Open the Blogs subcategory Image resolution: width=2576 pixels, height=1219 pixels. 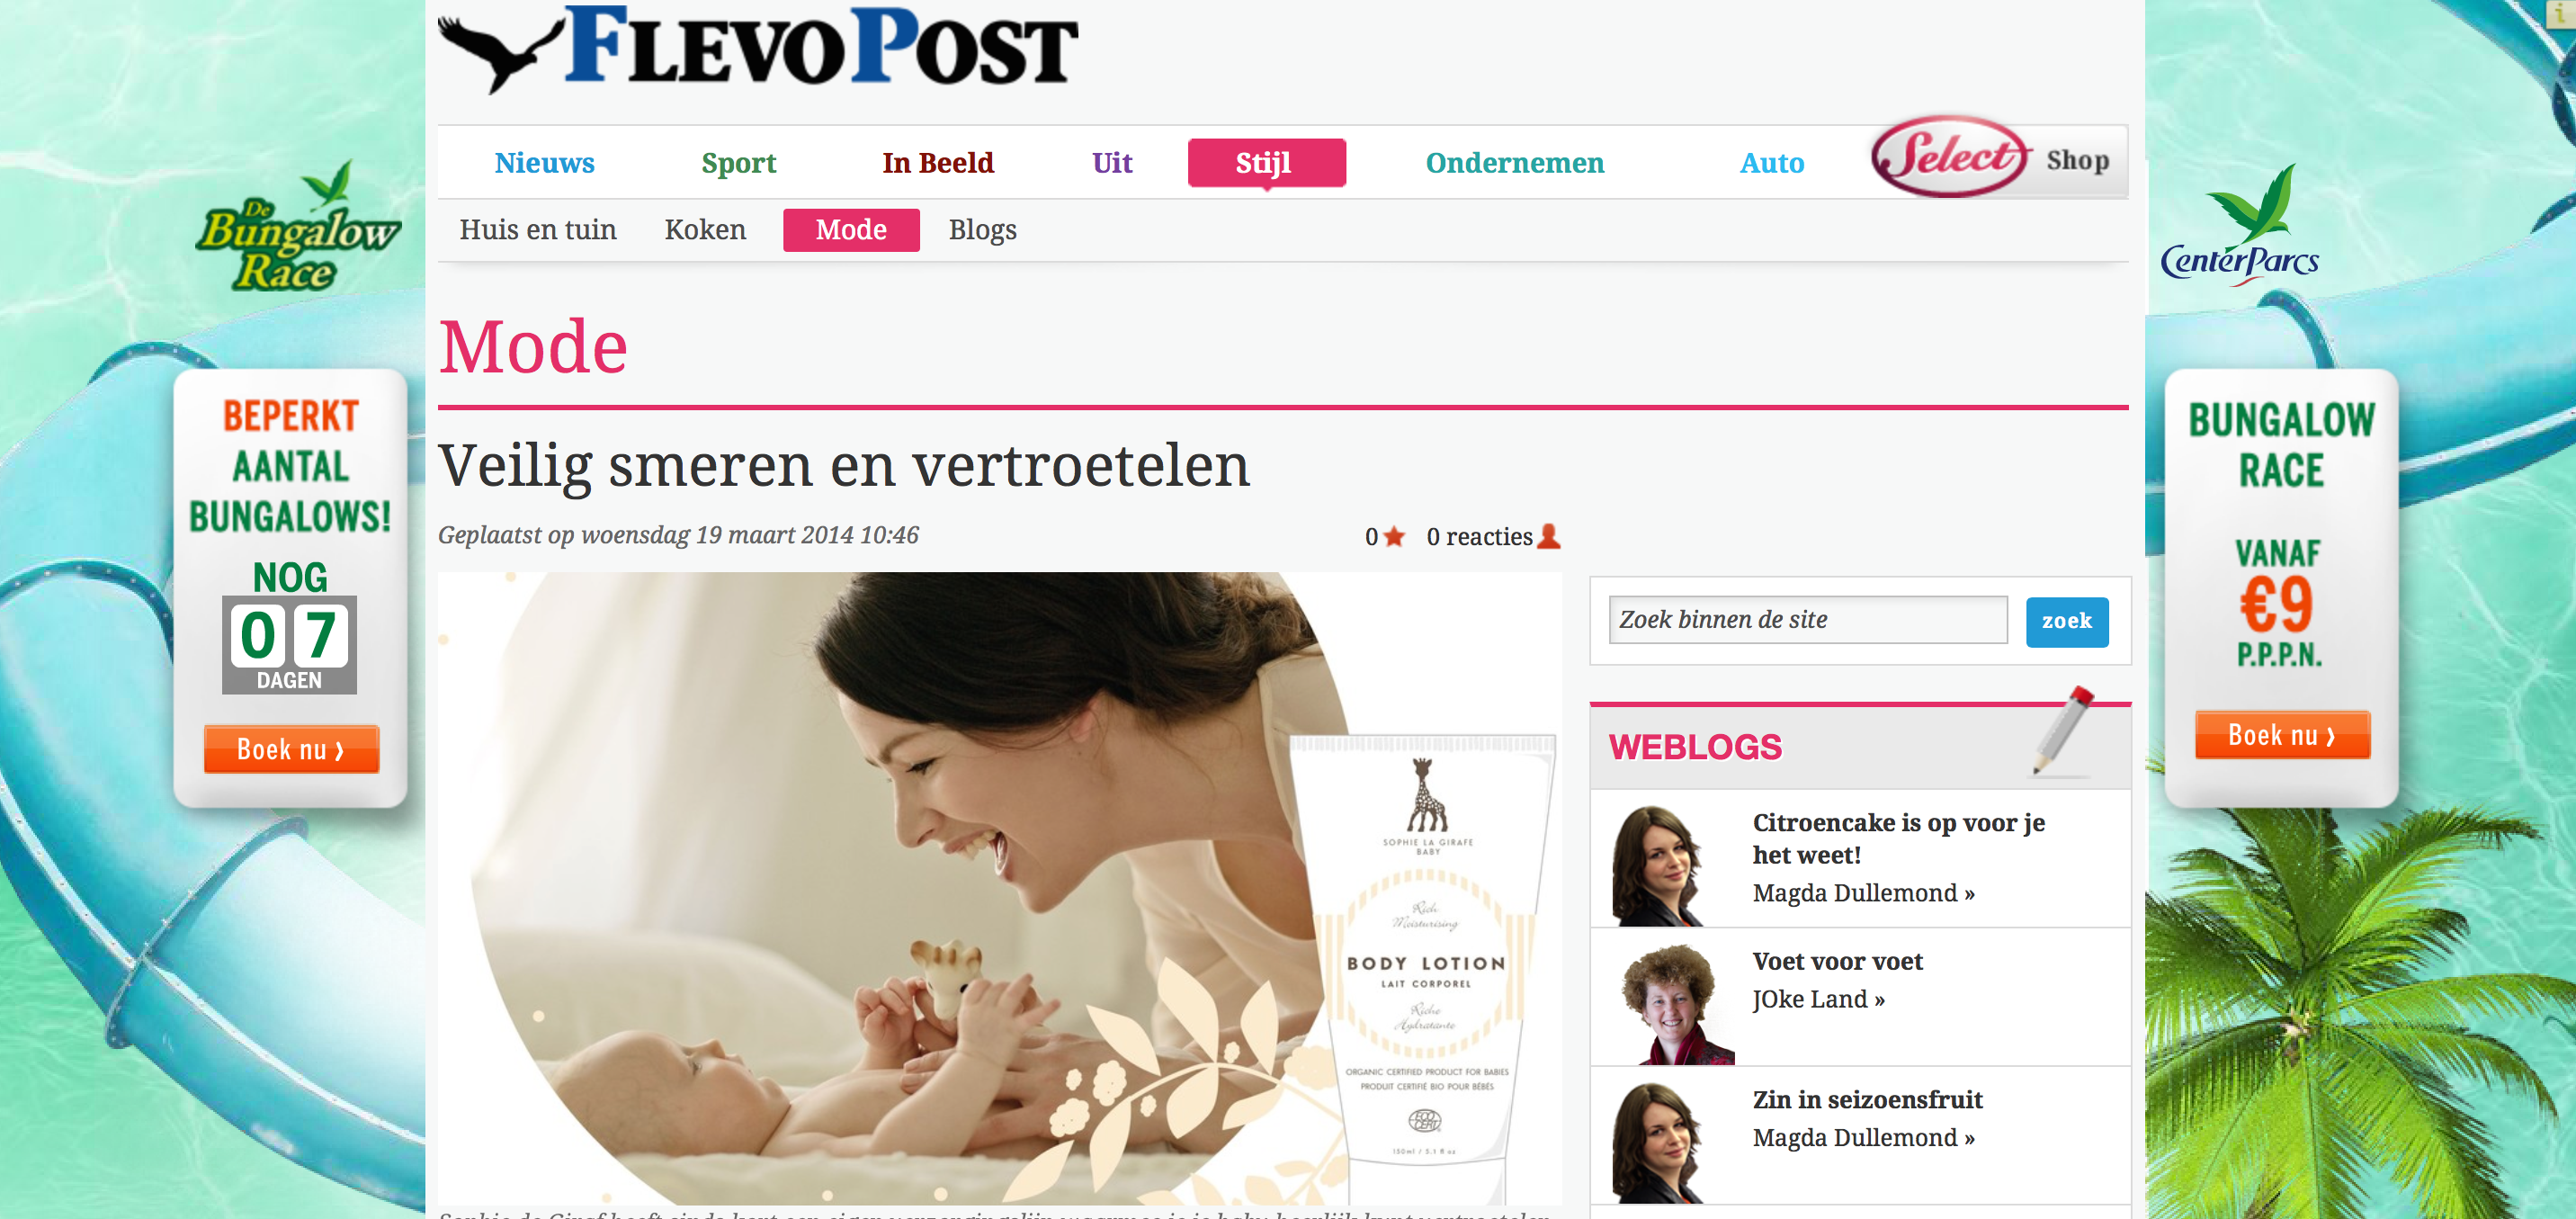point(982,230)
